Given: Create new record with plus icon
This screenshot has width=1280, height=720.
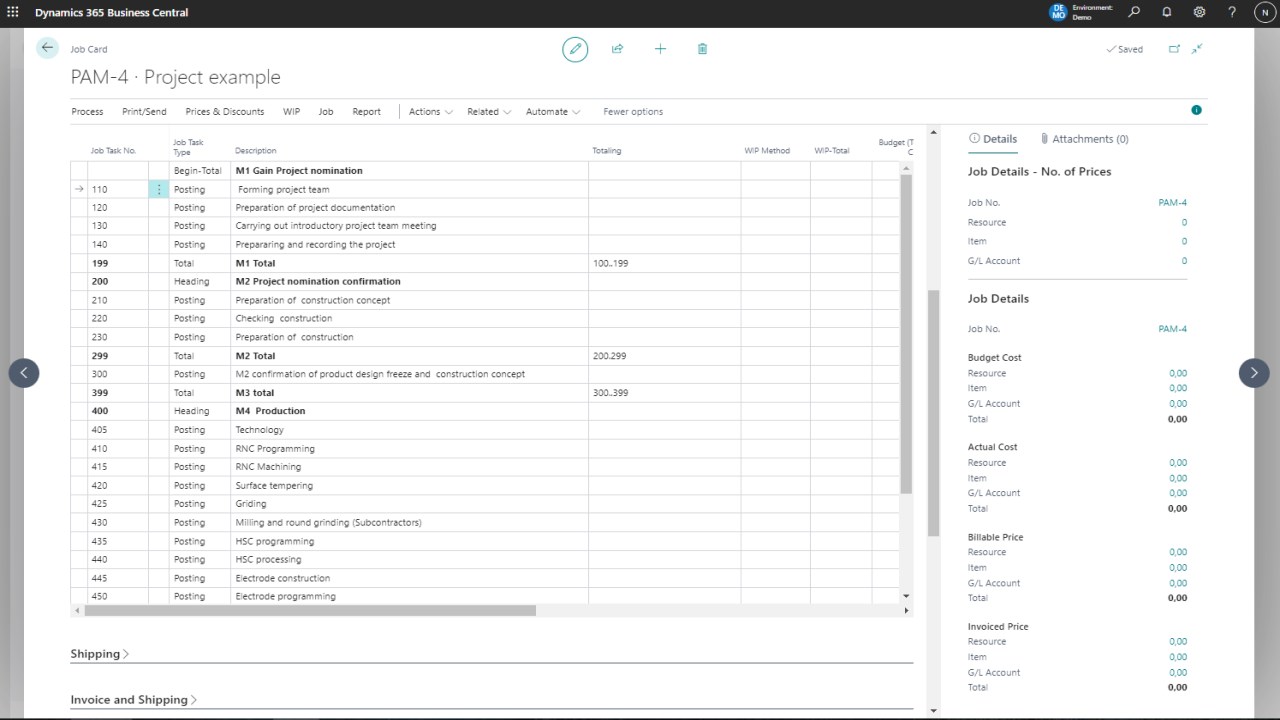Looking at the screenshot, I should pyautogui.click(x=660, y=49).
